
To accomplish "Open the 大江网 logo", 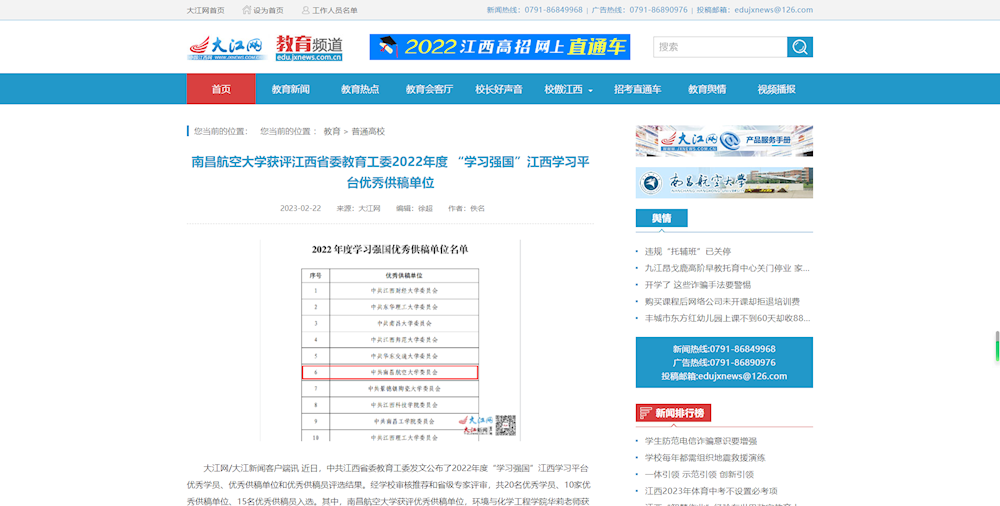I will [225, 47].
